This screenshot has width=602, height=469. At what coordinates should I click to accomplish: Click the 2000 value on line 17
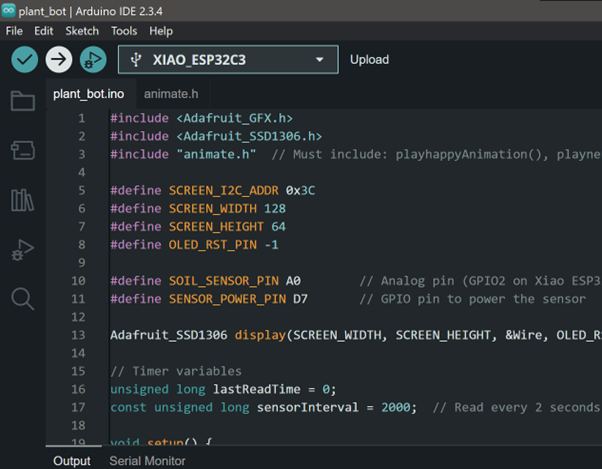click(x=396, y=407)
